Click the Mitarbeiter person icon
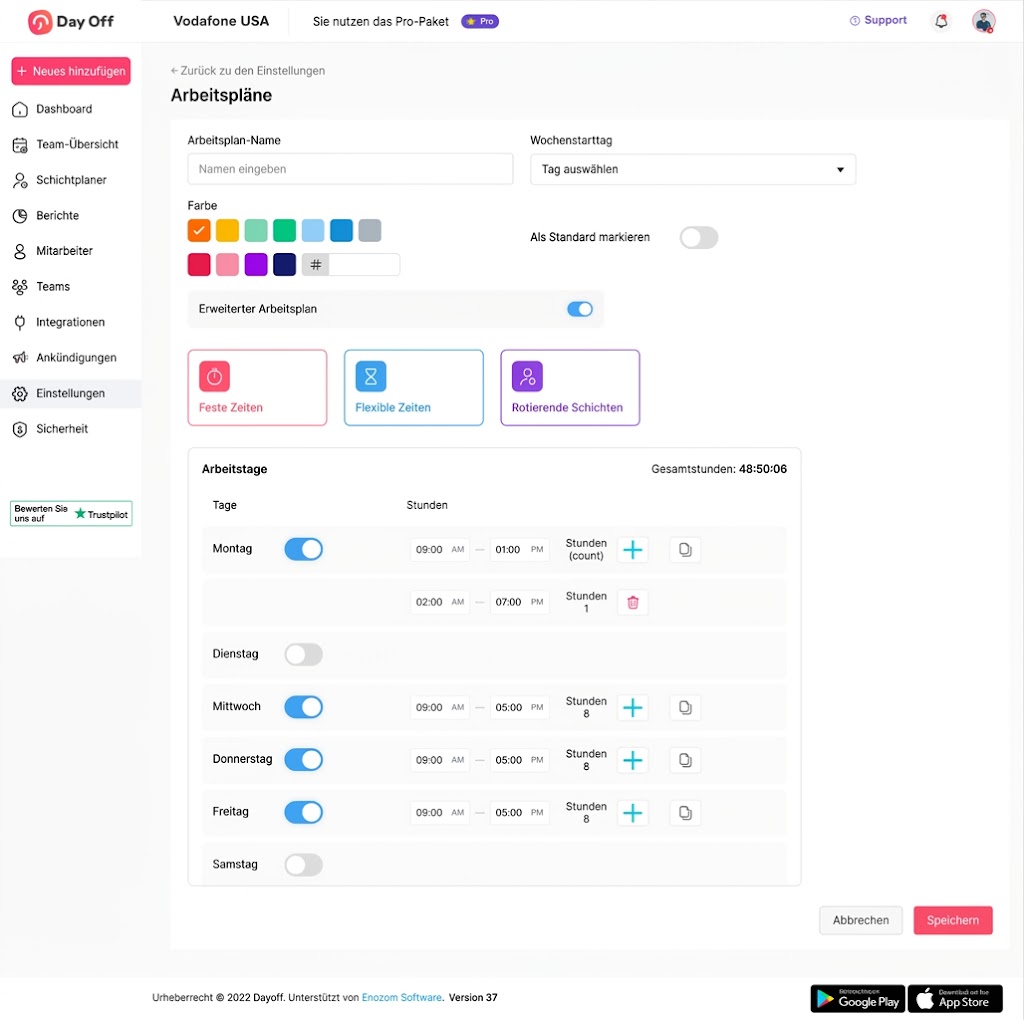The height and width of the screenshot is (1020, 1024). [x=20, y=251]
